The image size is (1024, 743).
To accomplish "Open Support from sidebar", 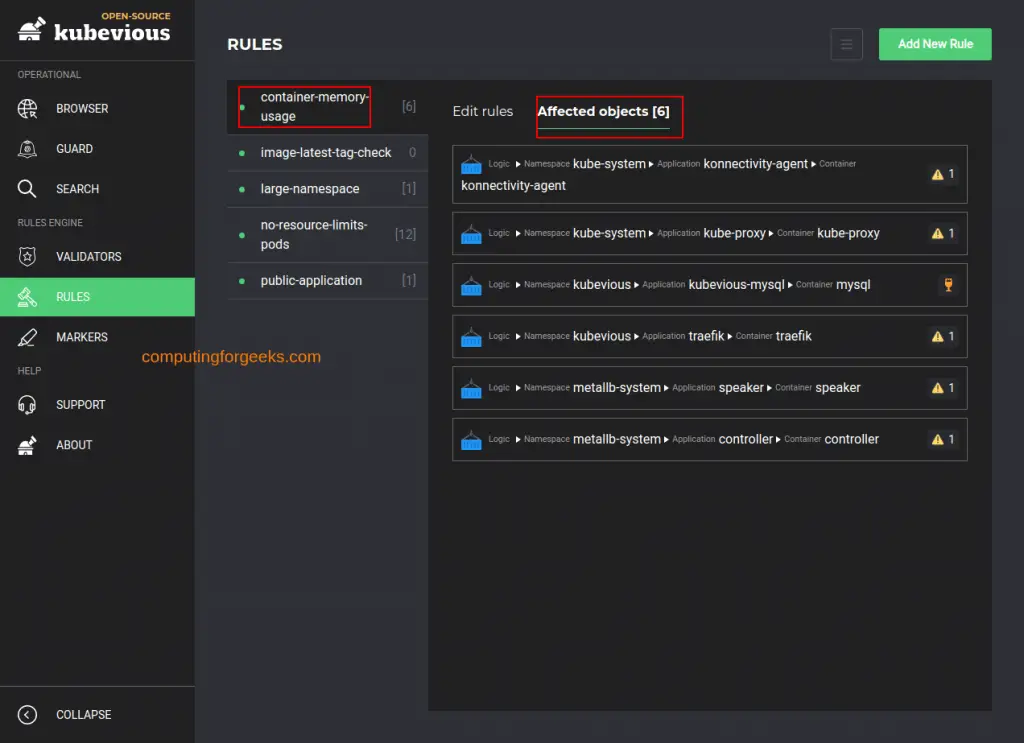I will (97, 405).
